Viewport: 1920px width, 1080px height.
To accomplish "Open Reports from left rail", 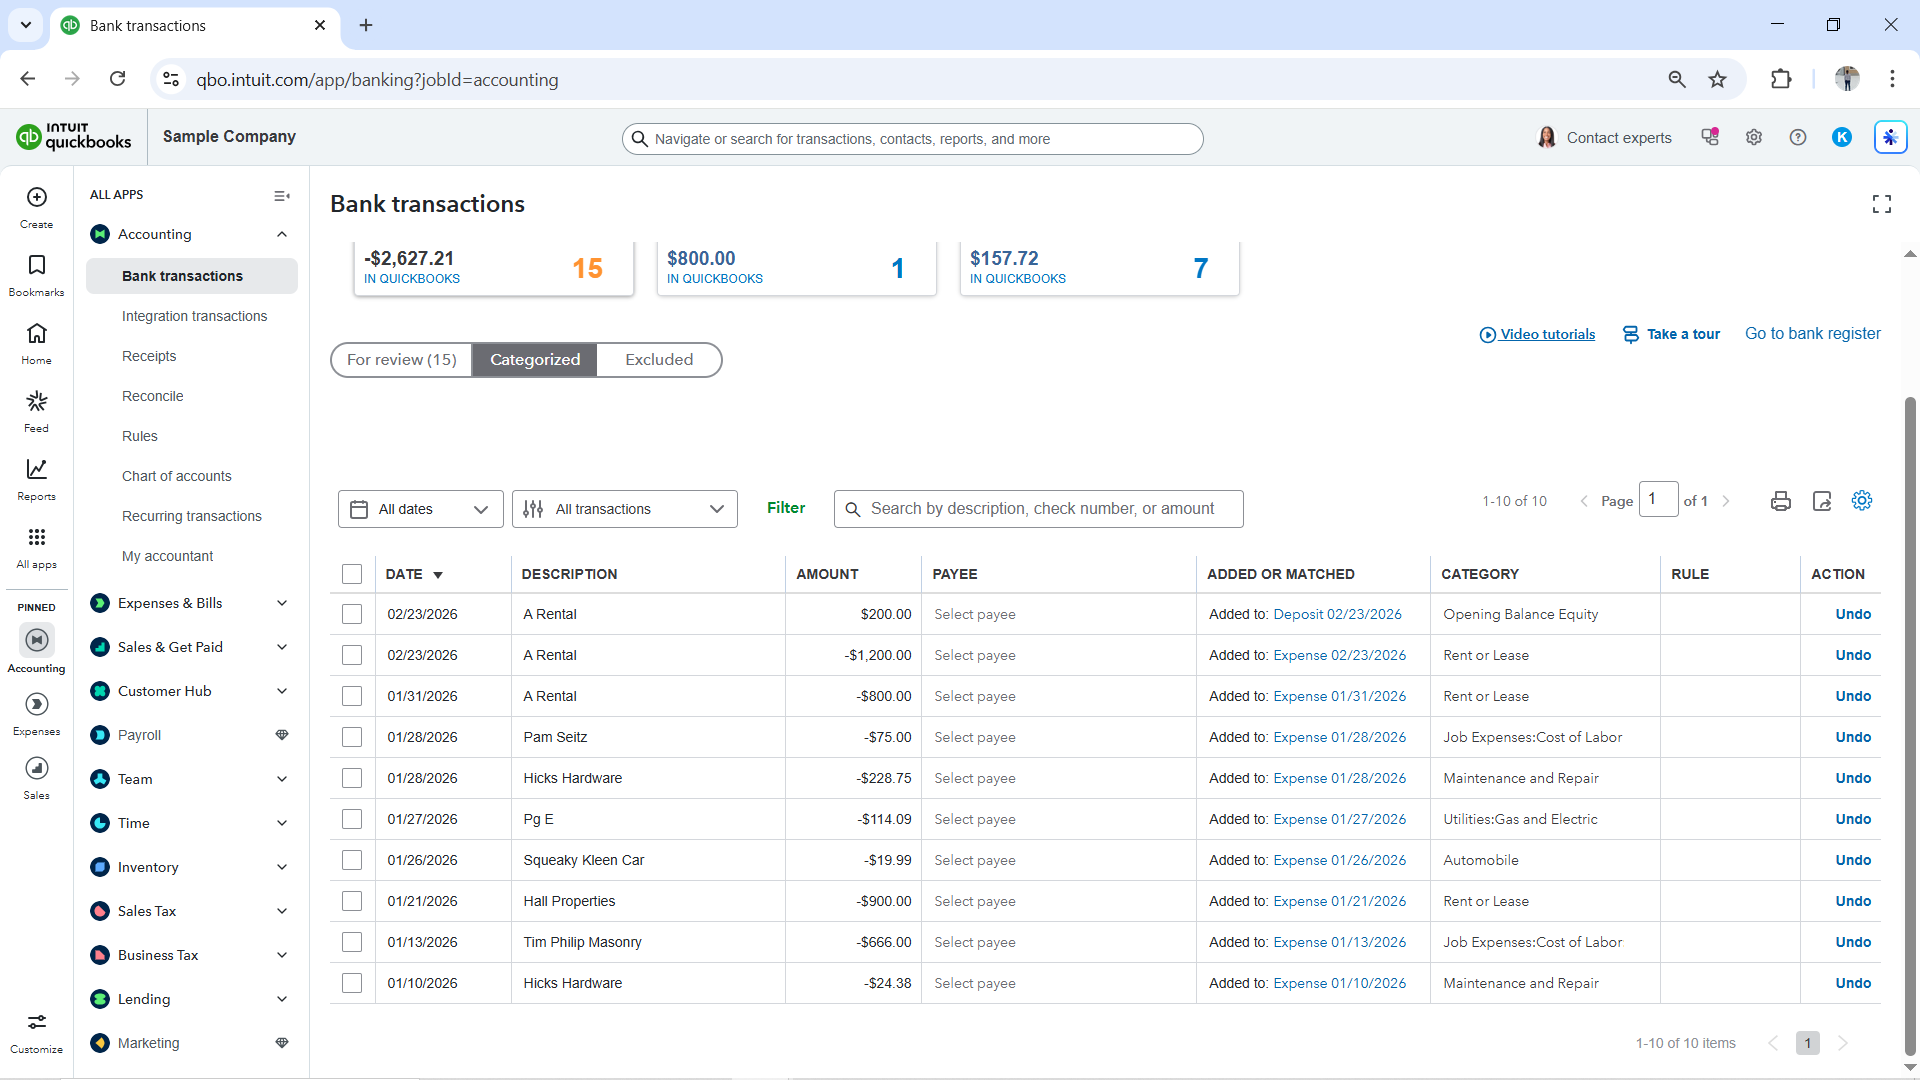I will pos(37,478).
